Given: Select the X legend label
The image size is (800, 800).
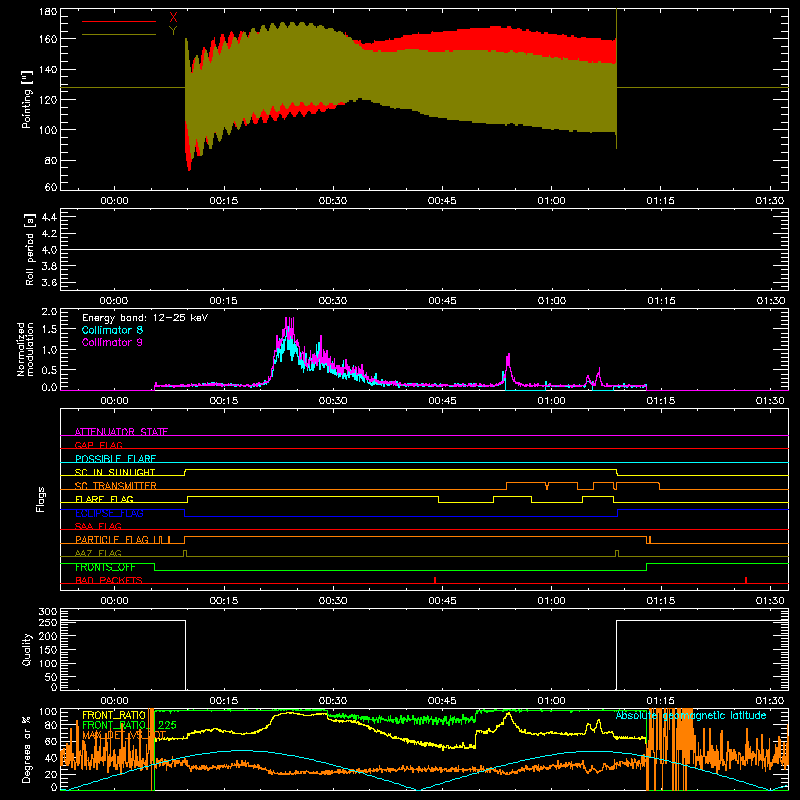Looking at the screenshot, I should 173,18.
